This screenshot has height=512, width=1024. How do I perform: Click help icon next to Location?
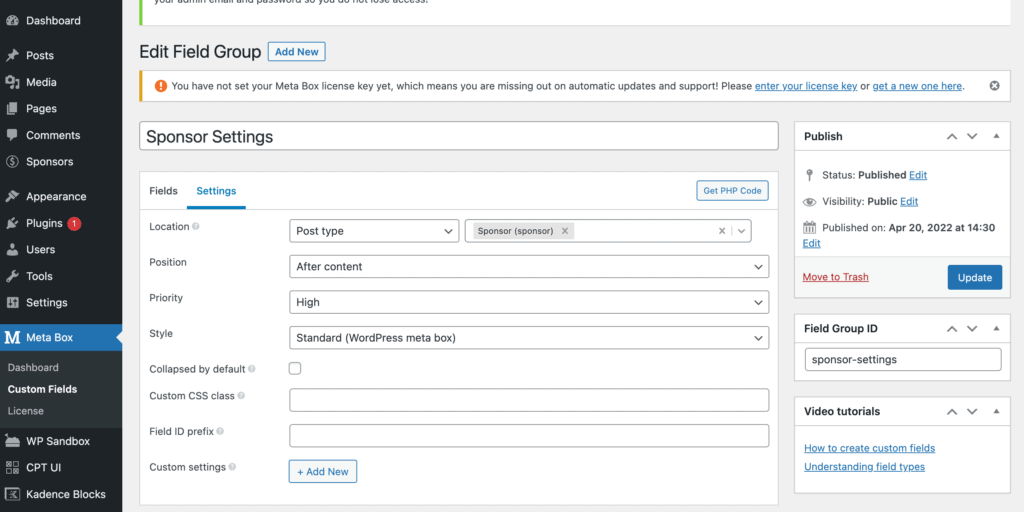tap(196, 227)
